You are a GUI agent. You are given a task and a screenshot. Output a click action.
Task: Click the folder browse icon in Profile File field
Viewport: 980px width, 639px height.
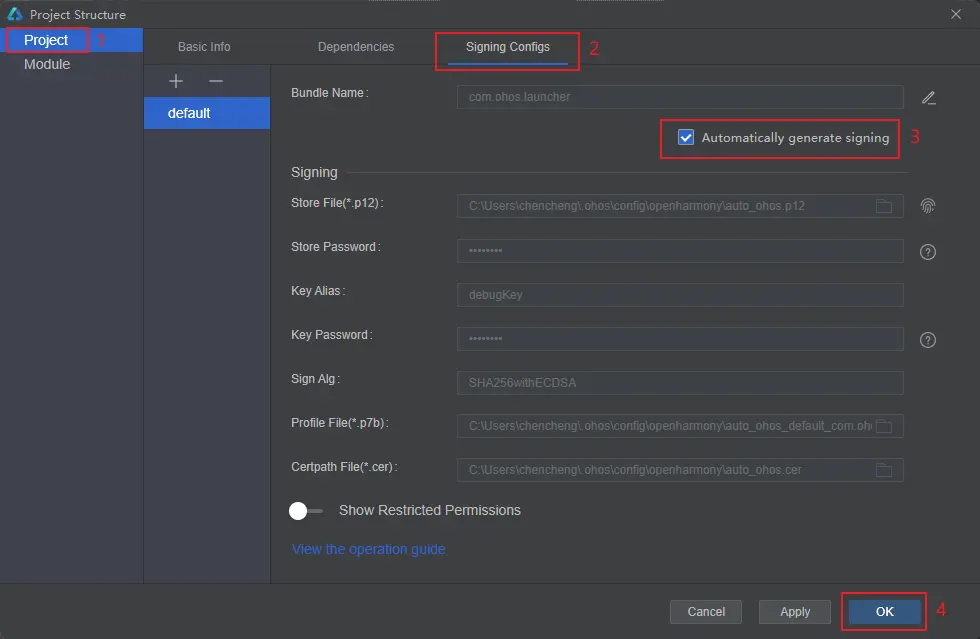point(884,426)
